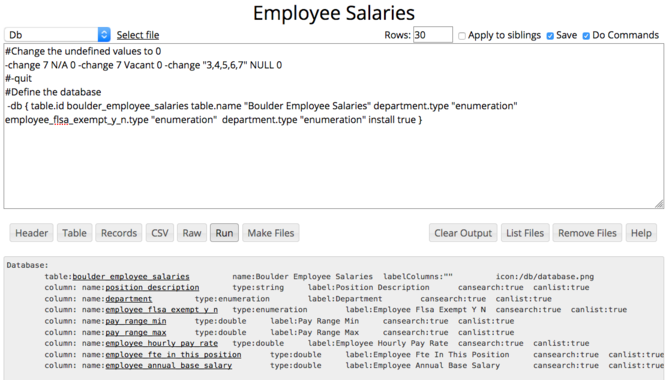The width and height of the screenshot is (669, 380).
Task: Open boulder_employee_salaries table link
Action: point(131,277)
